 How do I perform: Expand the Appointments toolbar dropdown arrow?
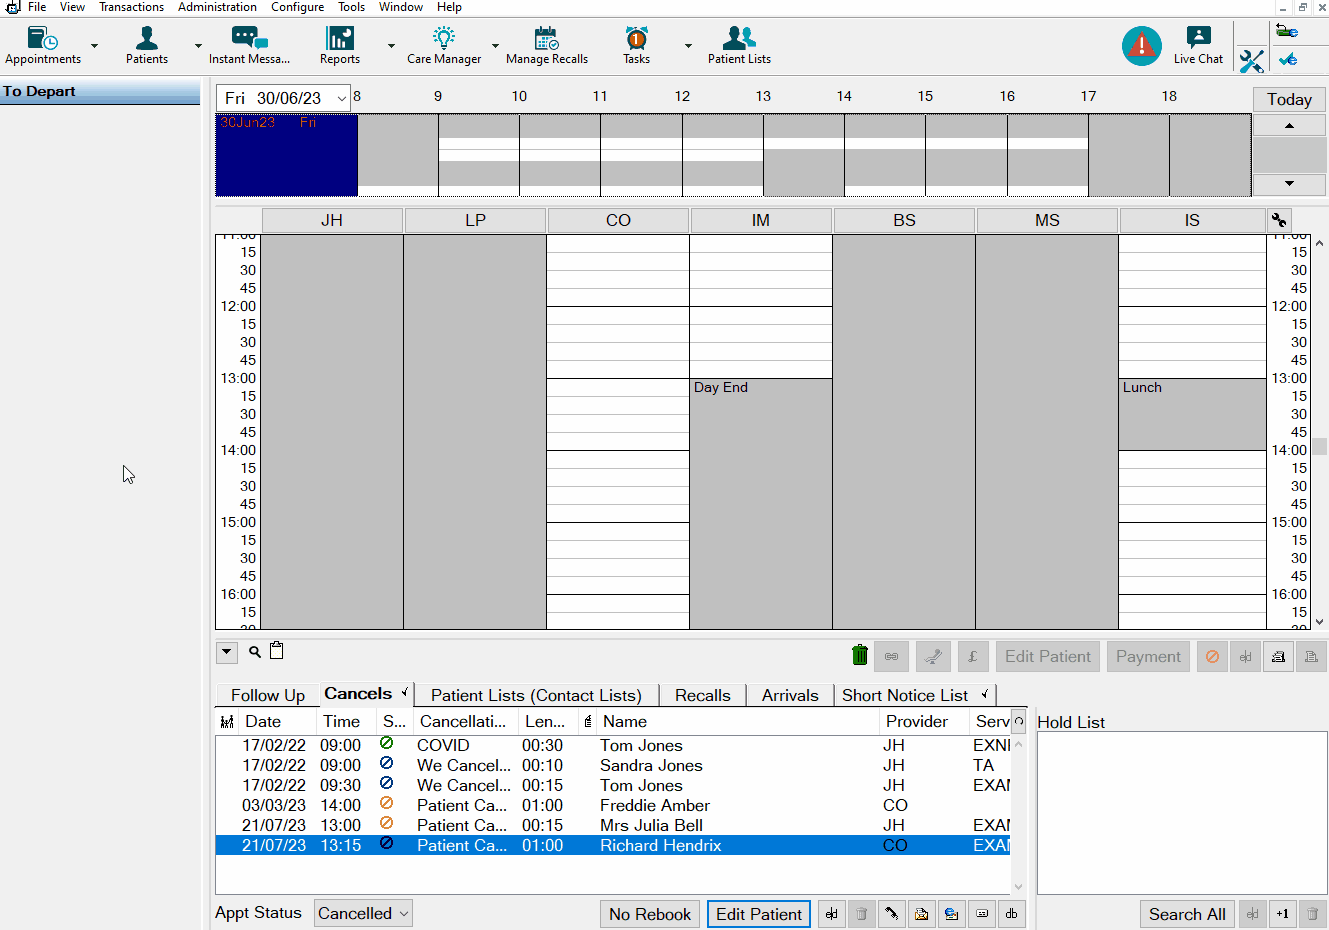tap(95, 46)
